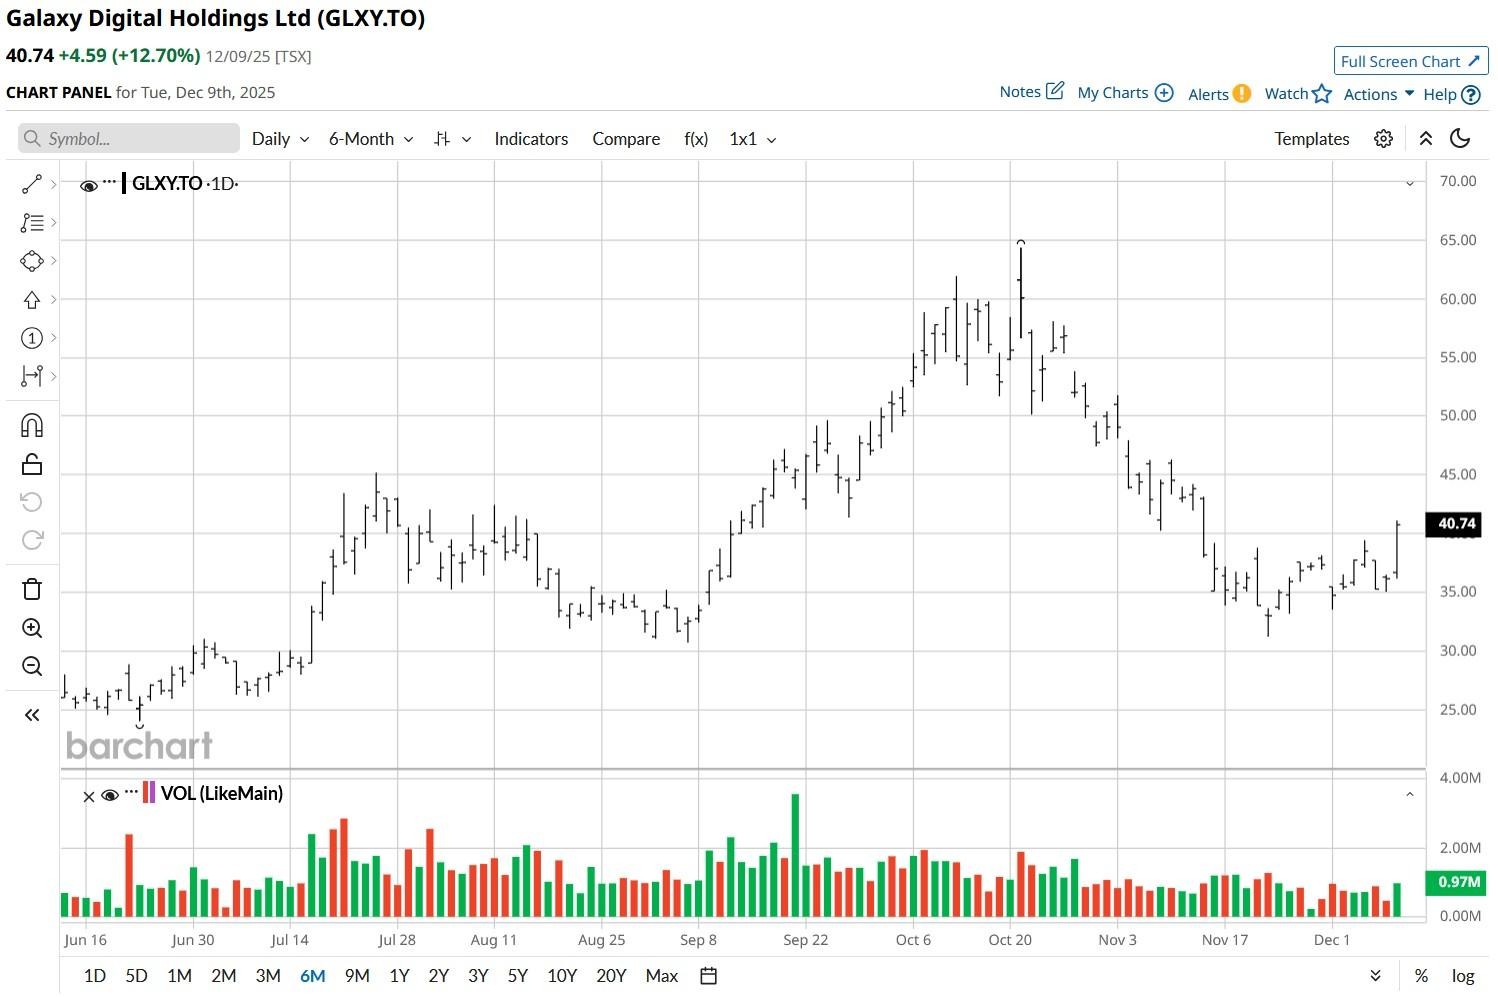Select the 1M time range
Image resolution: width=1498 pixels, height=997 pixels.
click(180, 976)
